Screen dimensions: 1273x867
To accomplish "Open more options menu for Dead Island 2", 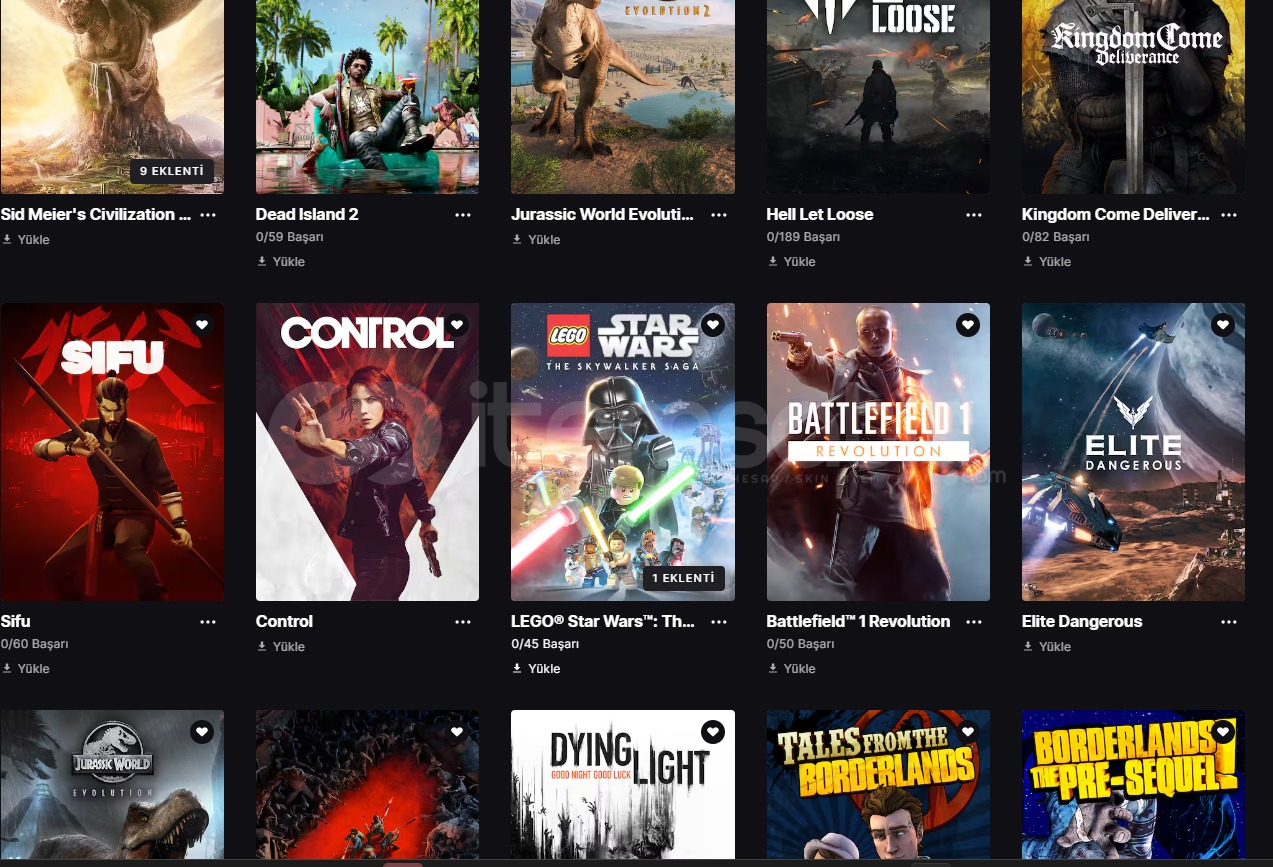I will click(x=463, y=215).
